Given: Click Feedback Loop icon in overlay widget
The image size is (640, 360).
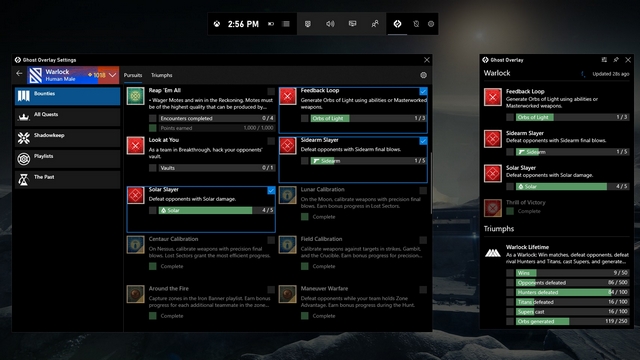Looking at the screenshot, I should [493, 97].
